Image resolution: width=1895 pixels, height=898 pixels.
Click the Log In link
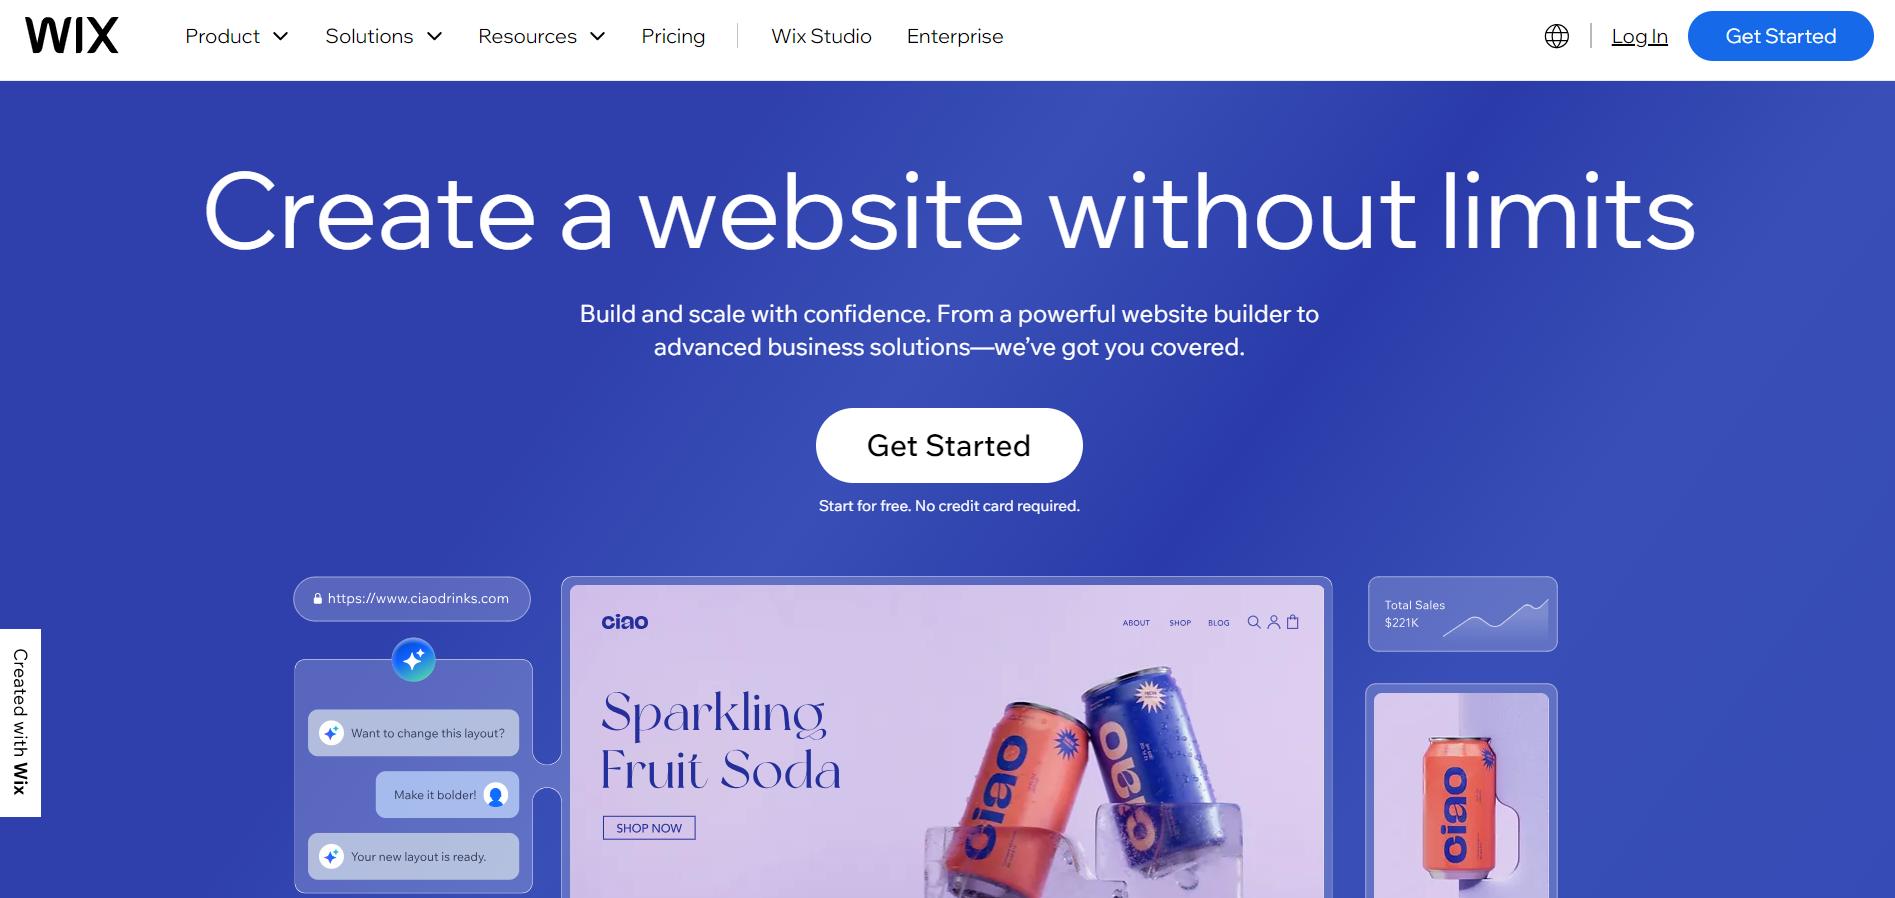tap(1639, 36)
